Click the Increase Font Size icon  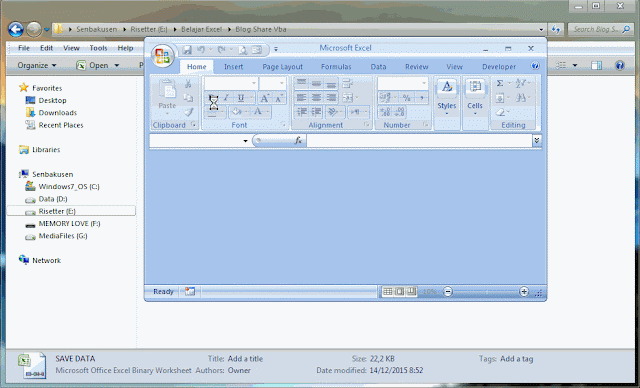[x=264, y=98]
